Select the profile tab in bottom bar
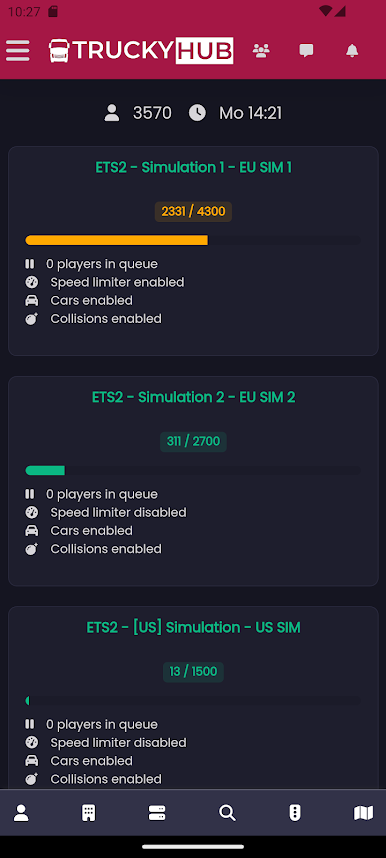Image resolution: width=386 pixels, height=858 pixels. point(21,813)
